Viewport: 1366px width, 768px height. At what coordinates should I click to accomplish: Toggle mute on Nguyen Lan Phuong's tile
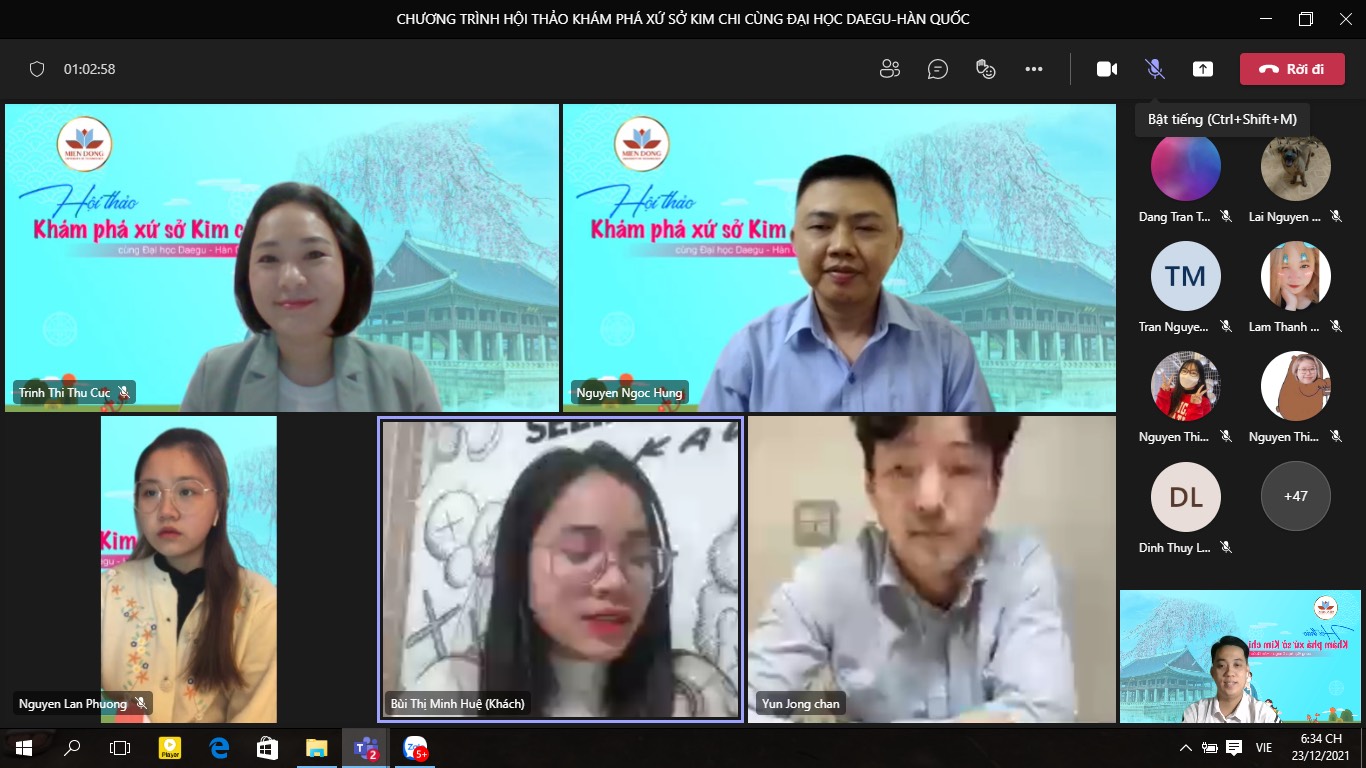tap(140, 704)
